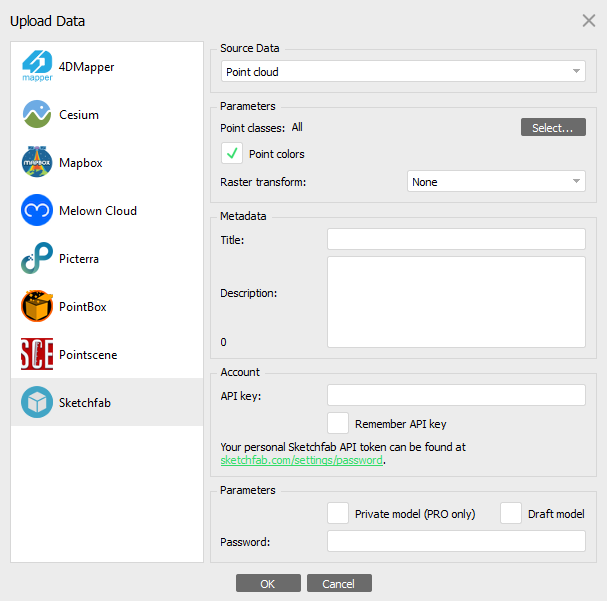Viewport: 607px width, 601px height.
Task: Click the Cesium label in list
Action: coord(79,115)
